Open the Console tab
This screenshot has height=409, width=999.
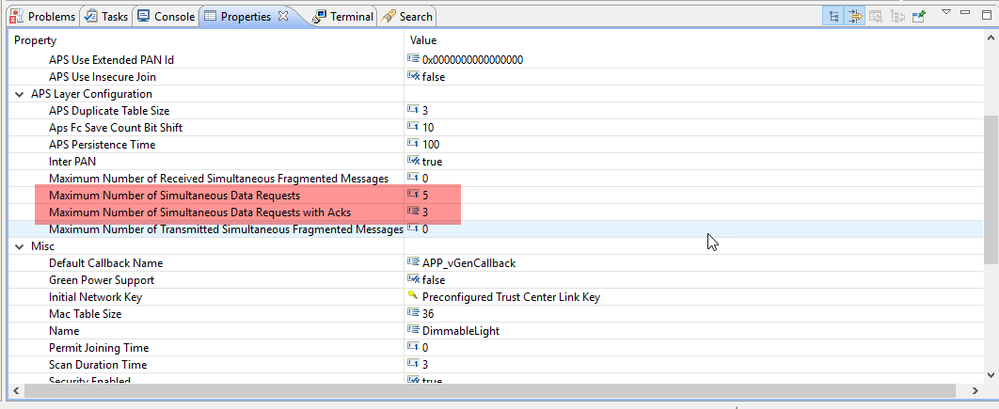pos(166,16)
